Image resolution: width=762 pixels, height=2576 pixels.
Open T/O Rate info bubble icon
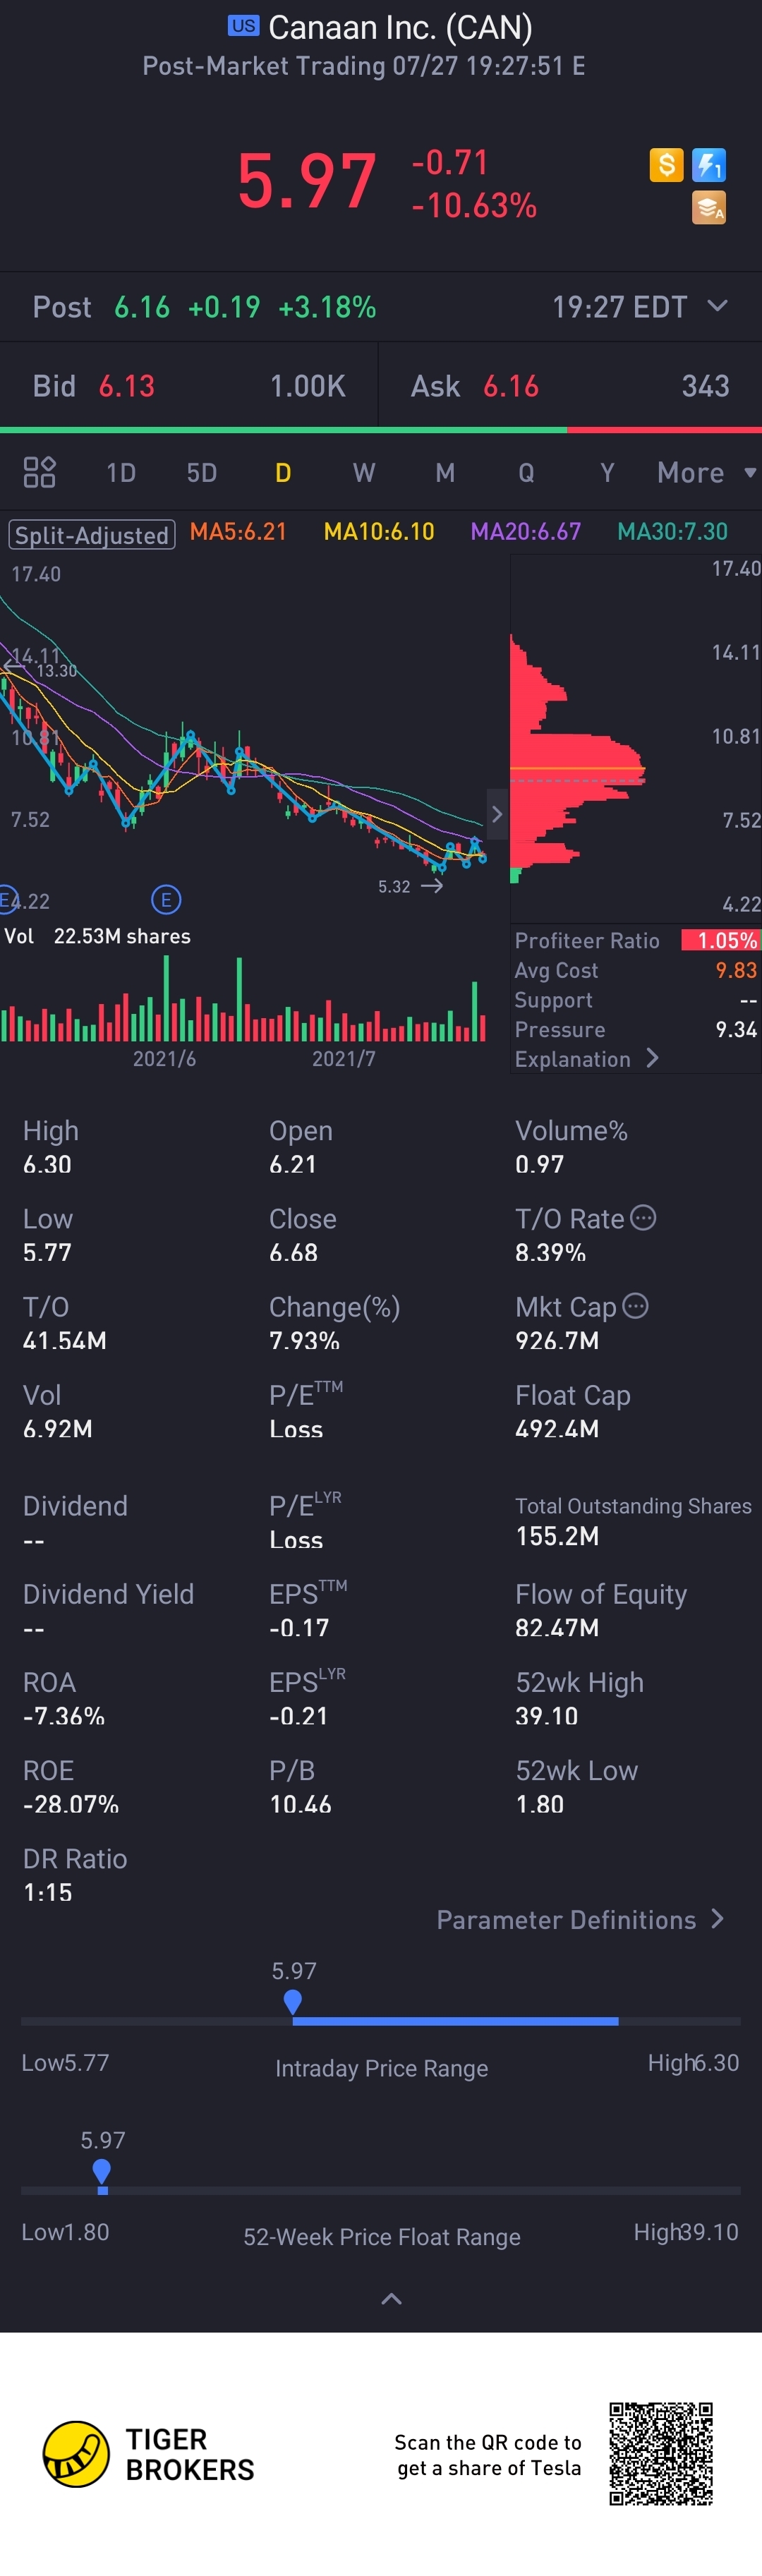coord(643,1217)
